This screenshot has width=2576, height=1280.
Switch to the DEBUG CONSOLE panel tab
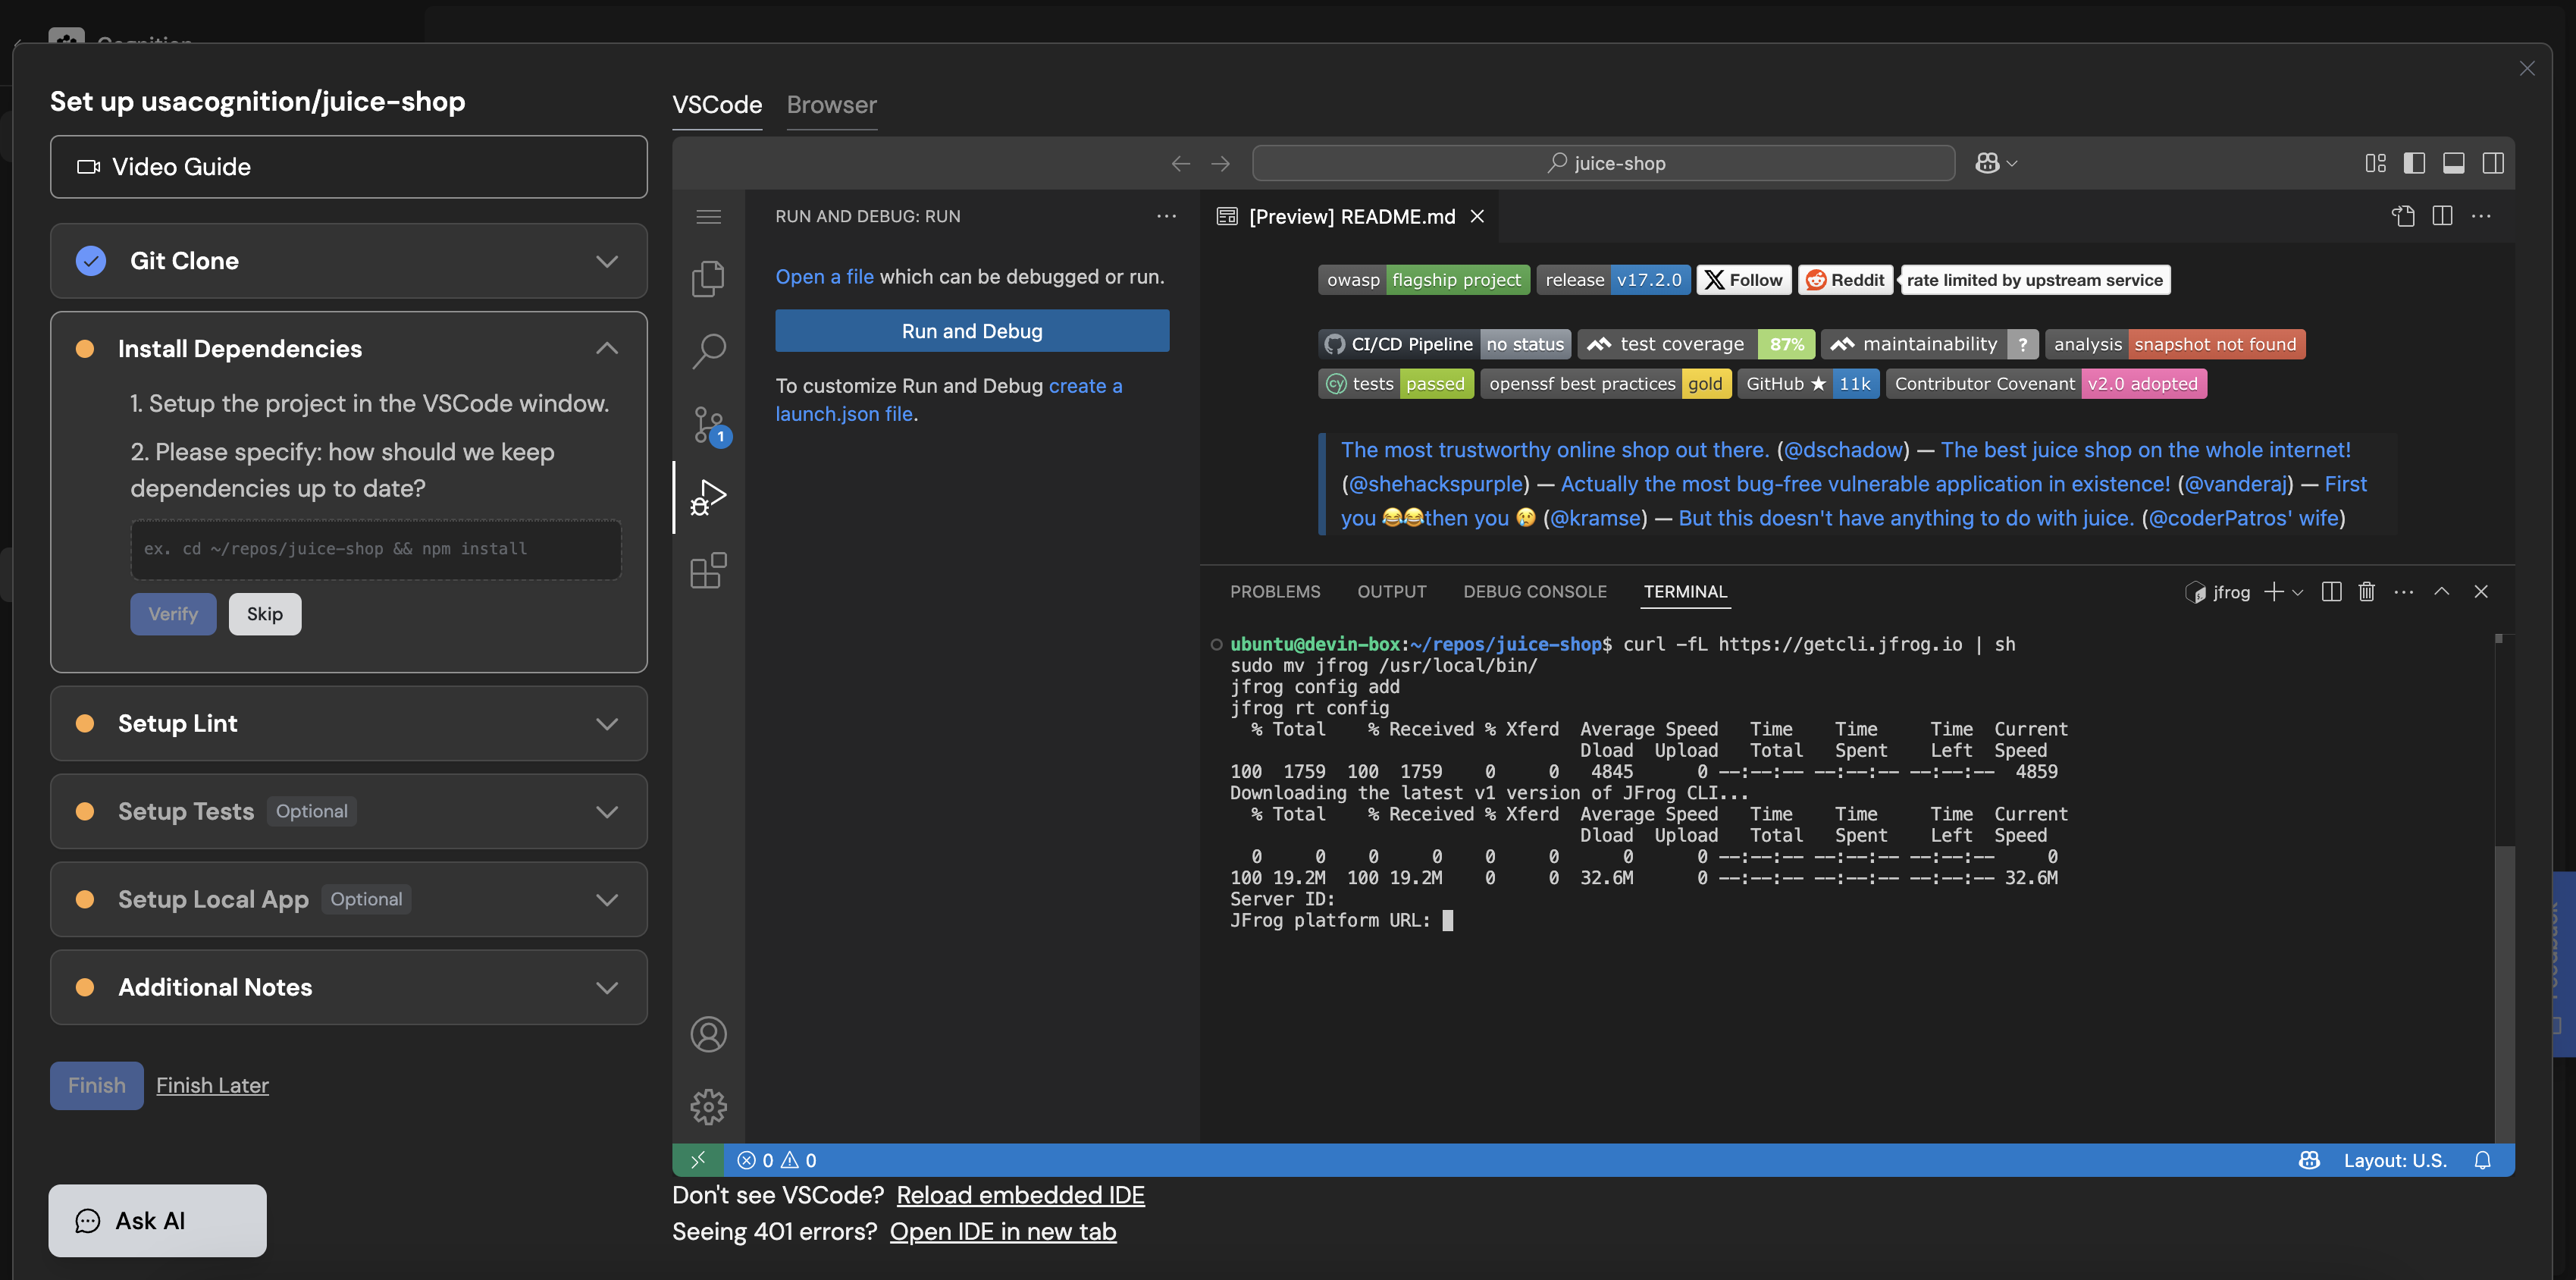click(1534, 592)
